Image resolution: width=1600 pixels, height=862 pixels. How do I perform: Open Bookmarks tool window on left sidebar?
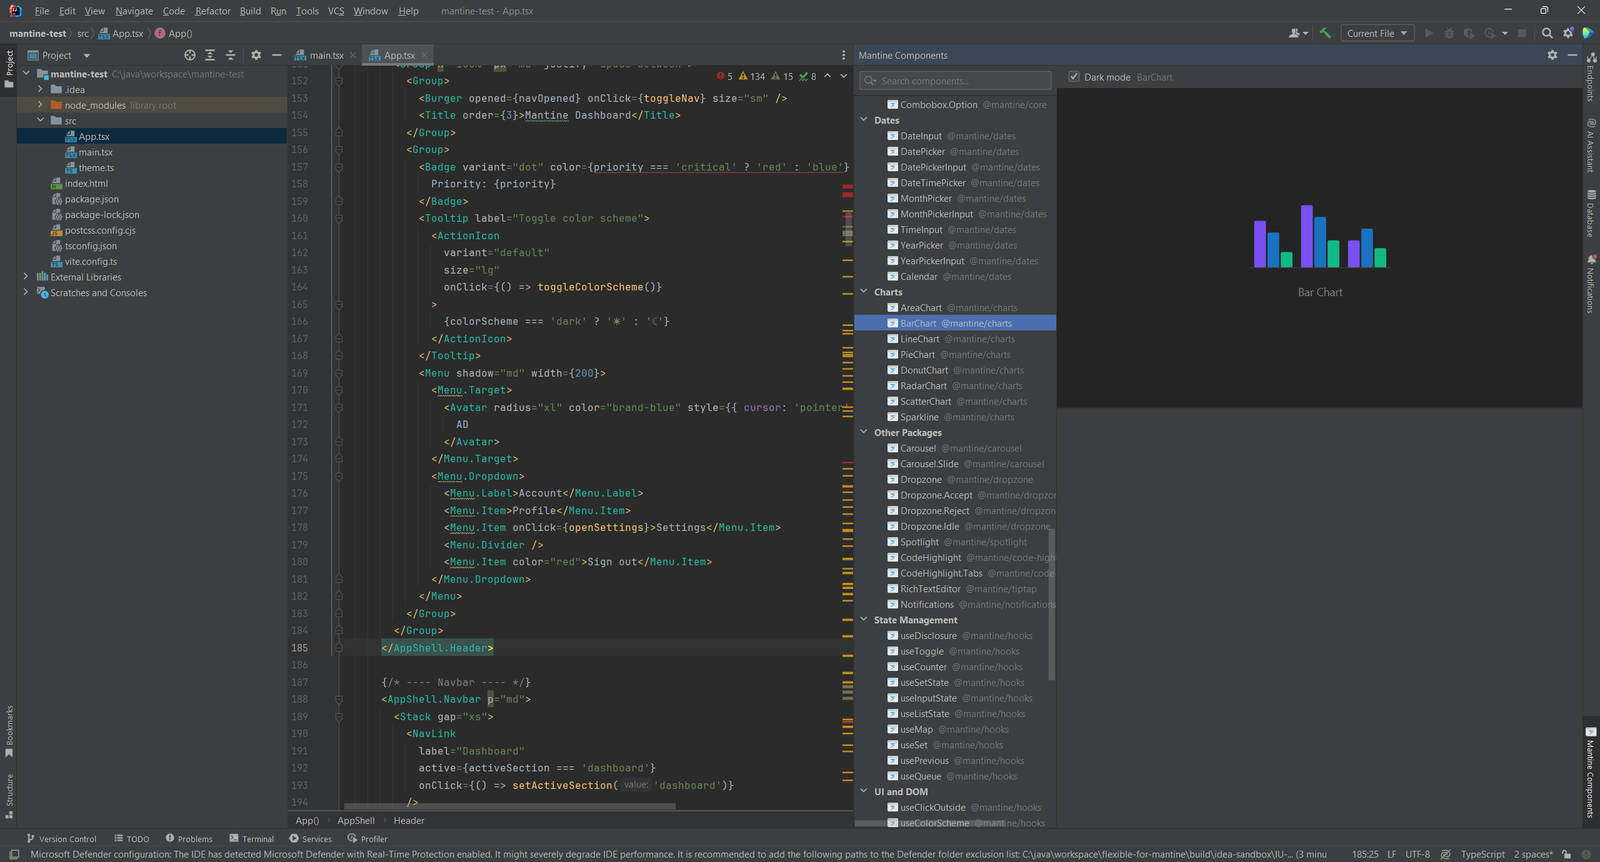(9, 731)
